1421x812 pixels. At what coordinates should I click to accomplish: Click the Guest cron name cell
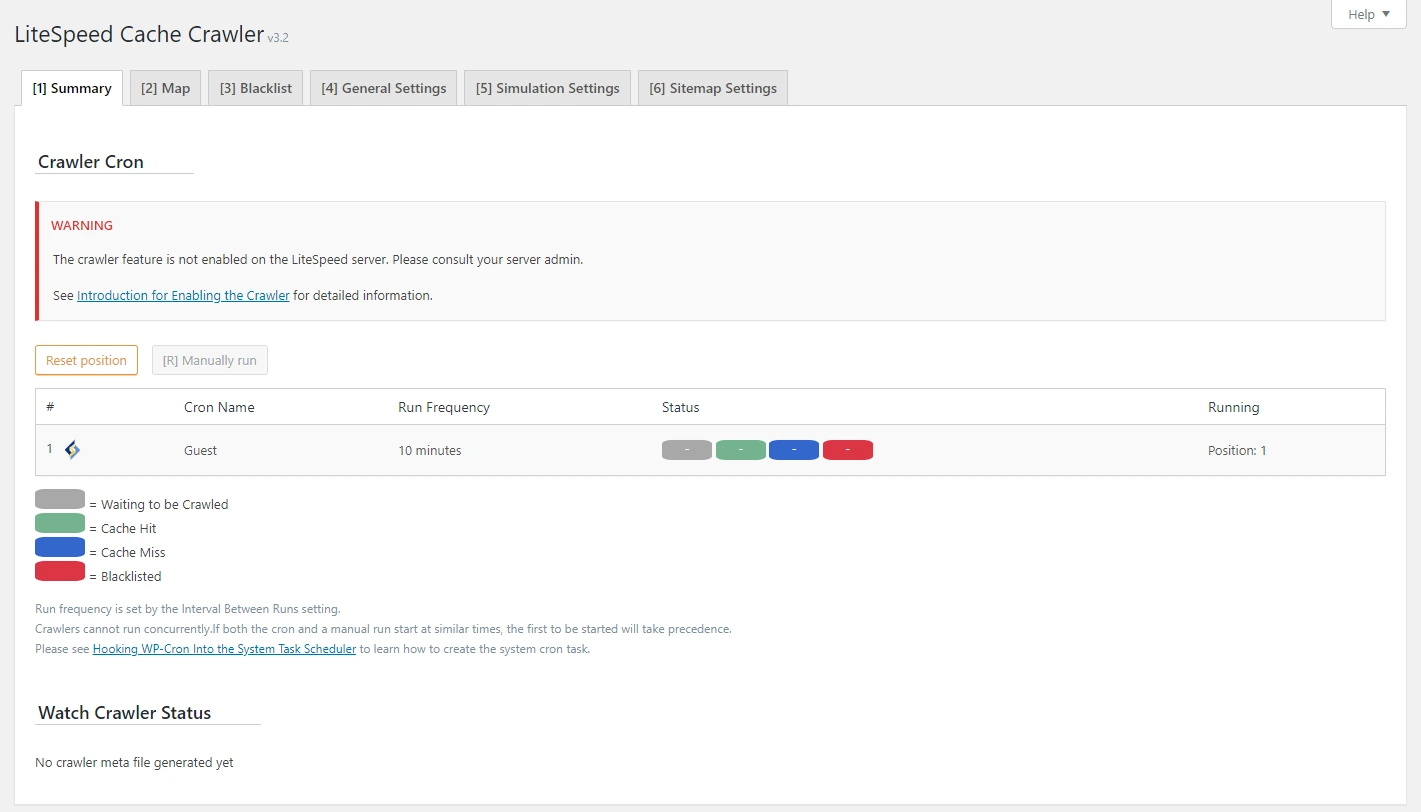coord(201,450)
